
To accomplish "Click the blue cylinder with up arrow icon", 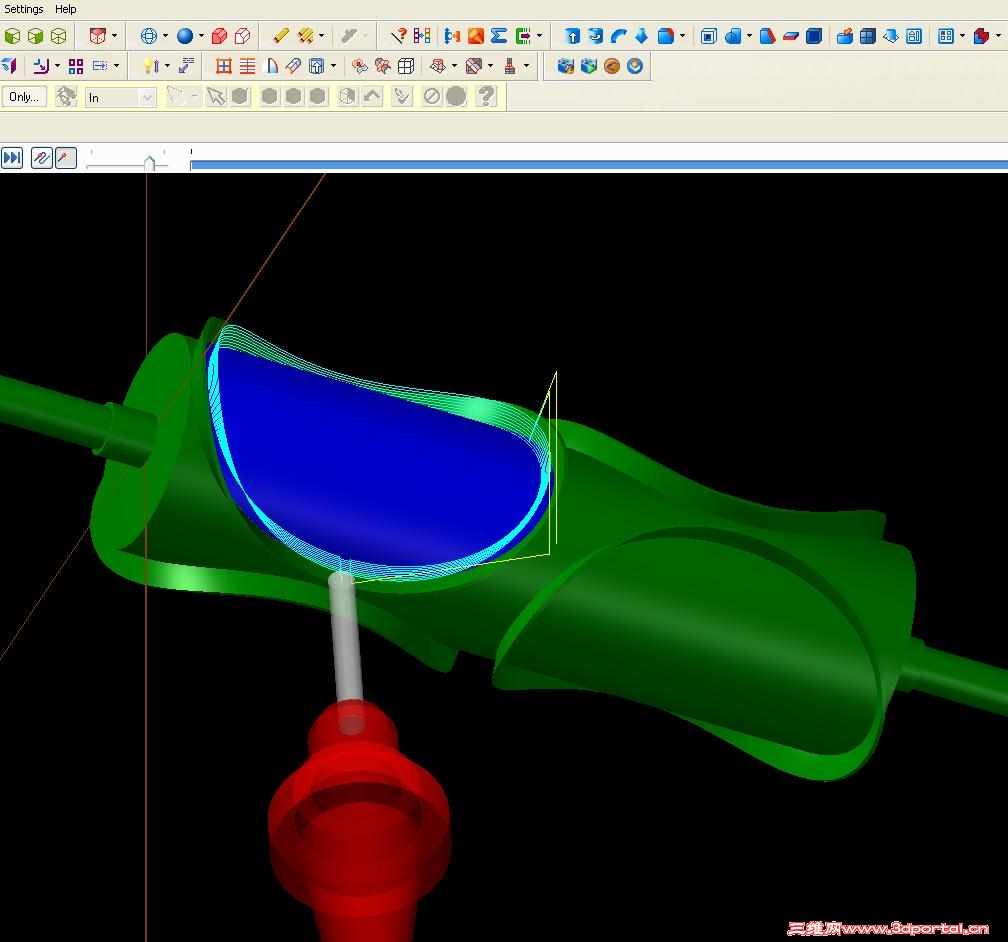I will [x=572, y=36].
